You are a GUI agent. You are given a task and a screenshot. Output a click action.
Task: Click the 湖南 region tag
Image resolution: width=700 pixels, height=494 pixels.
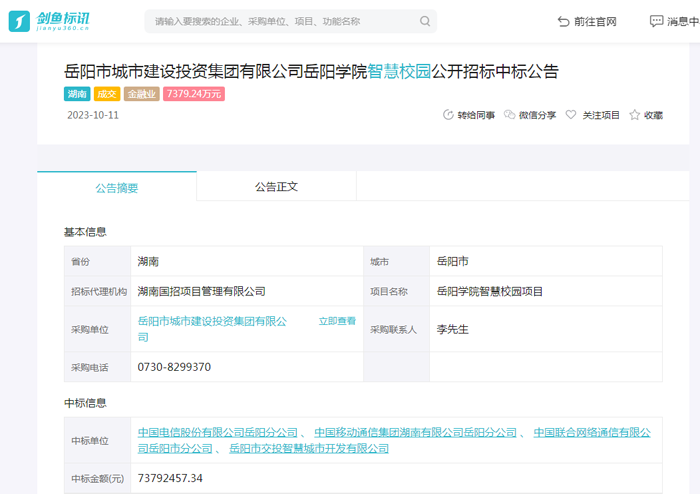click(x=77, y=94)
